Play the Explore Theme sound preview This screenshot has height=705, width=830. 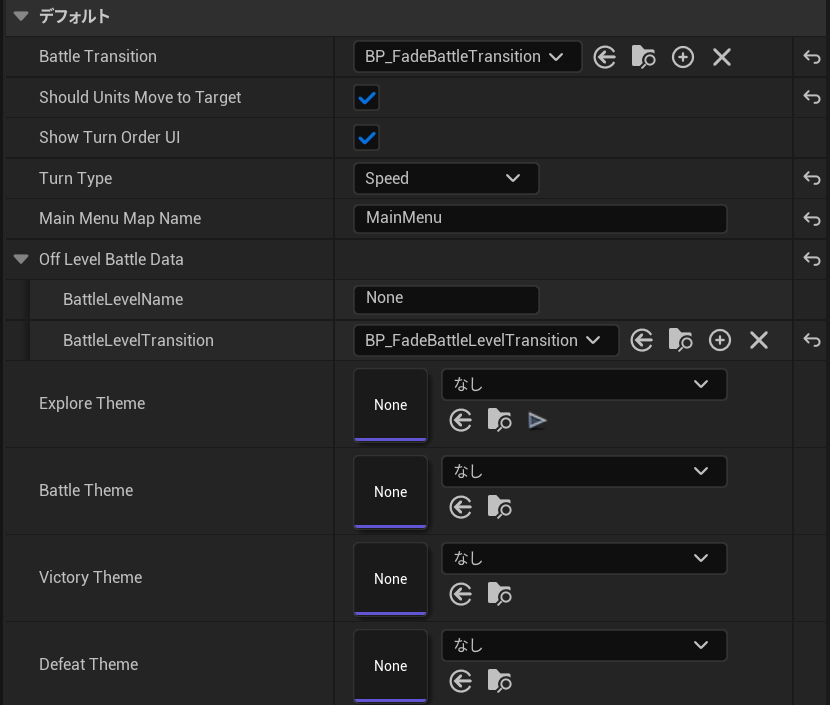538,420
